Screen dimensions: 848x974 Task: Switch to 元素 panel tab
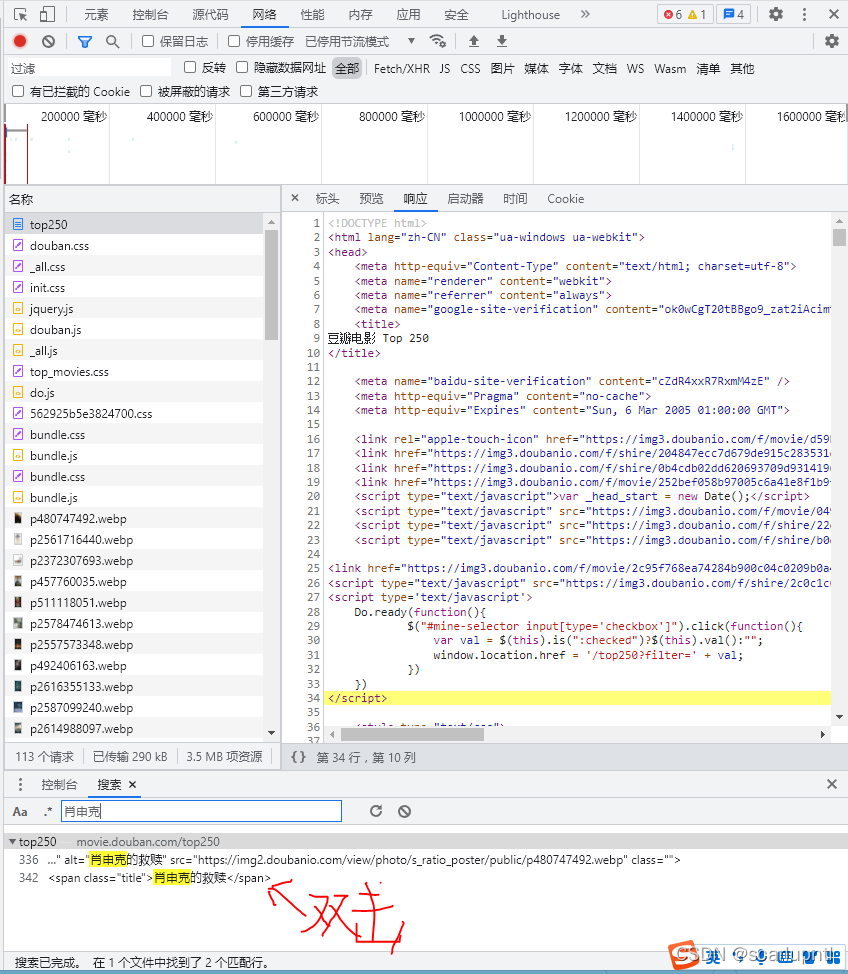[96, 14]
